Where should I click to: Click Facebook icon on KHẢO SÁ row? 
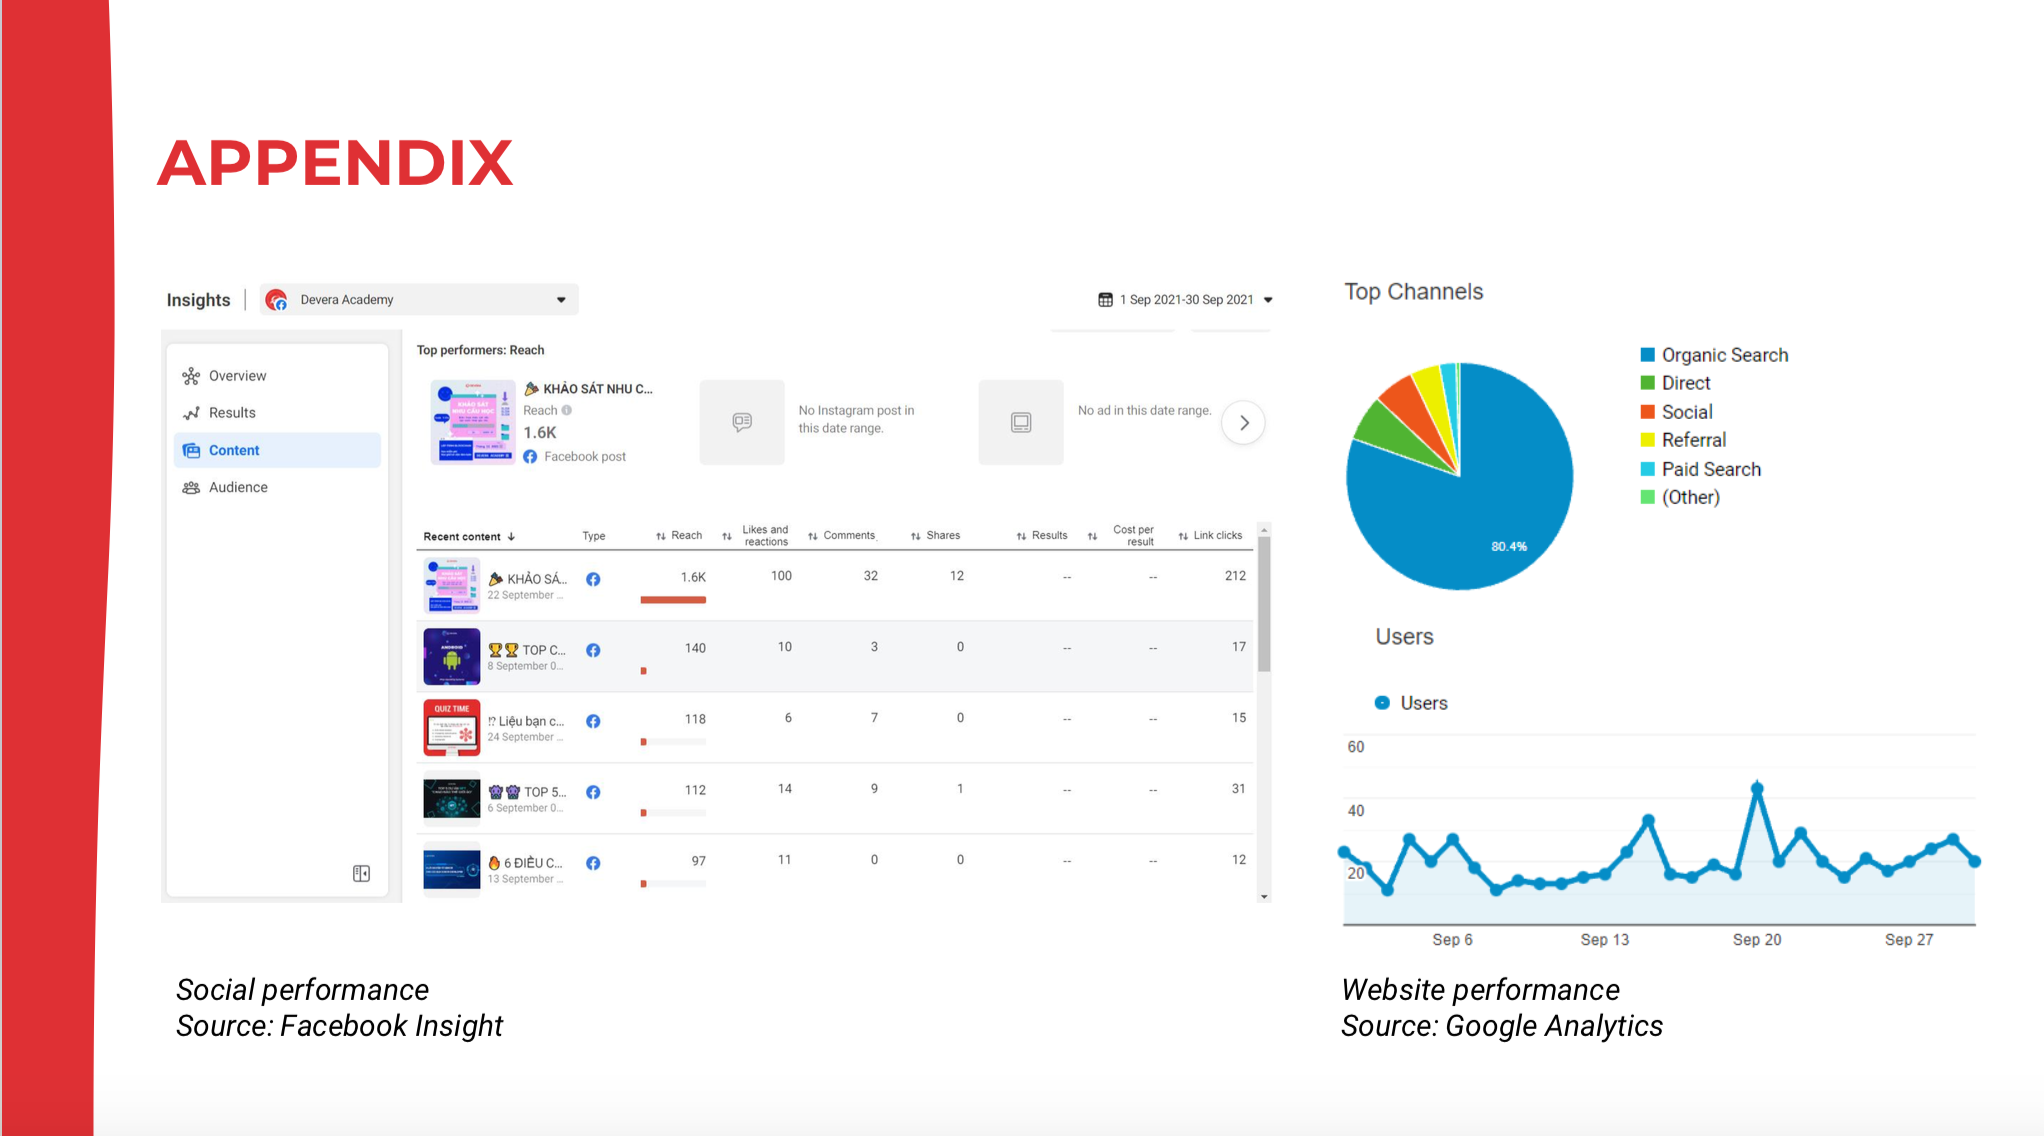(593, 579)
